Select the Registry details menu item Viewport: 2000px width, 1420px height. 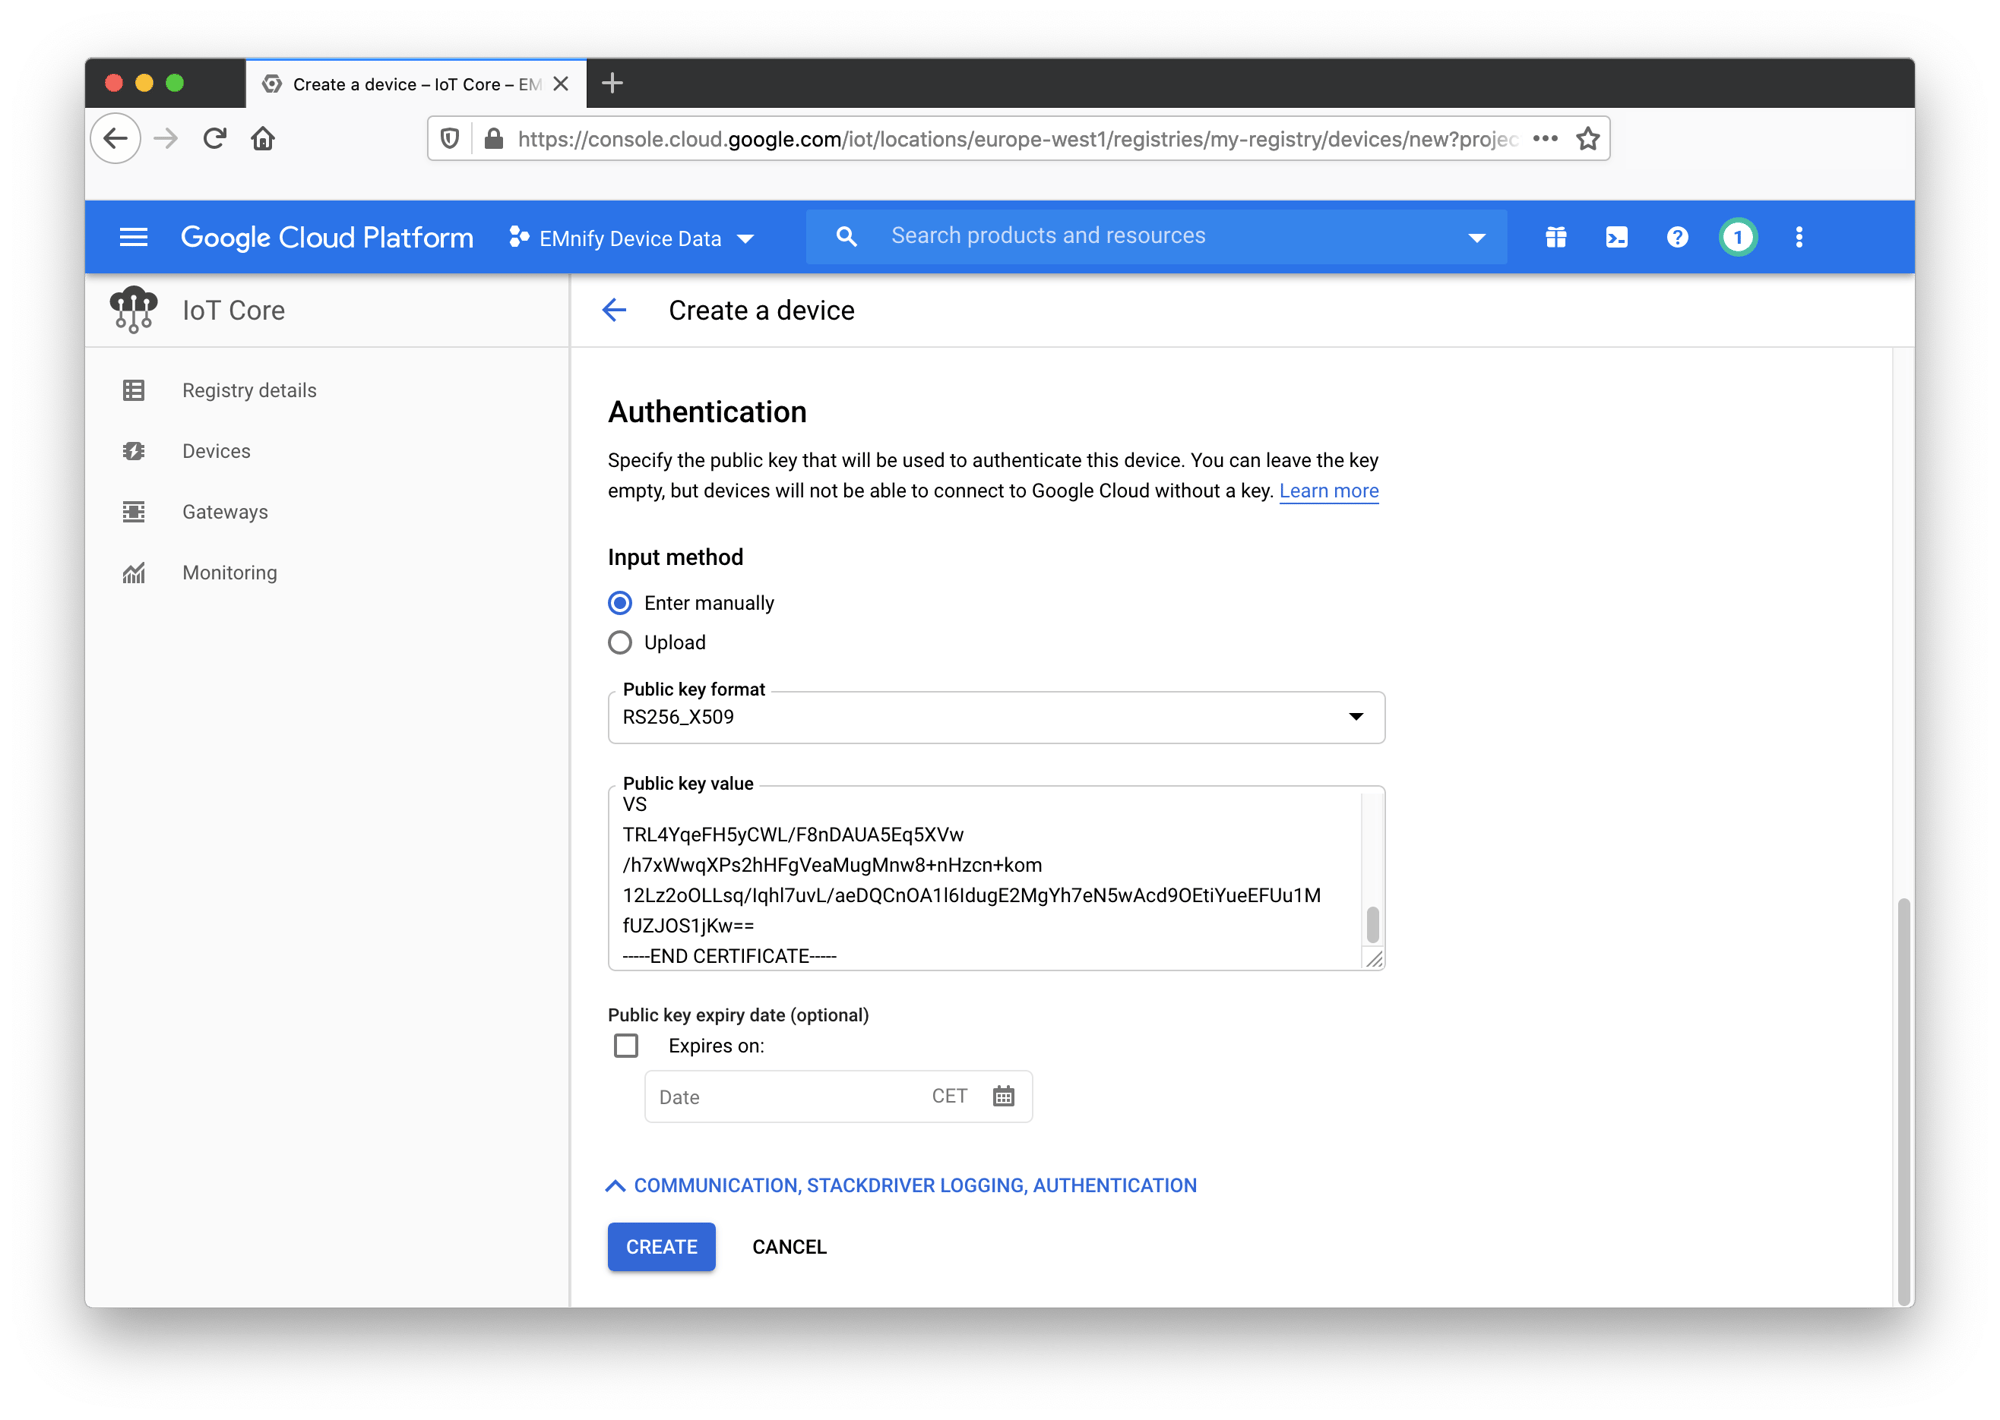tap(248, 390)
